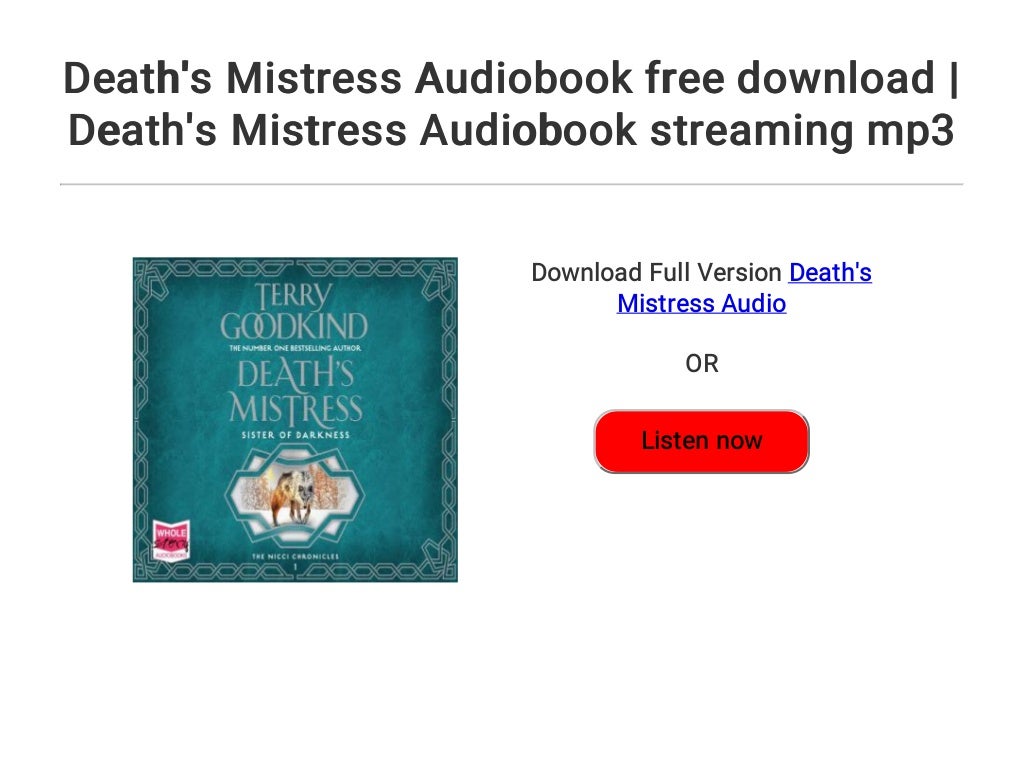The width and height of the screenshot is (1024, 768).
Task: Click the top-left knot corner of cover border
Action: [x=152, y=276]
